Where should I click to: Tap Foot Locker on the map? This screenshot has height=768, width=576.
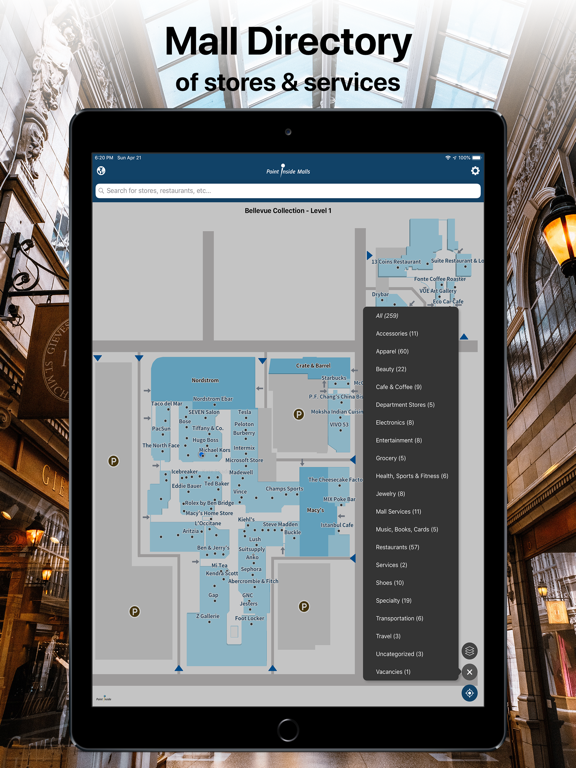click(249, 618)
